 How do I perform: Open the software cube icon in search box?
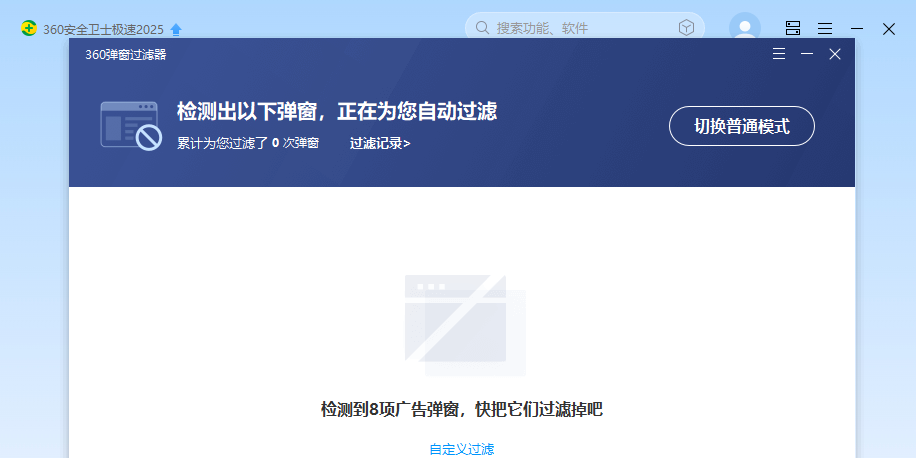pyautogui.click(x=686, y=27)
